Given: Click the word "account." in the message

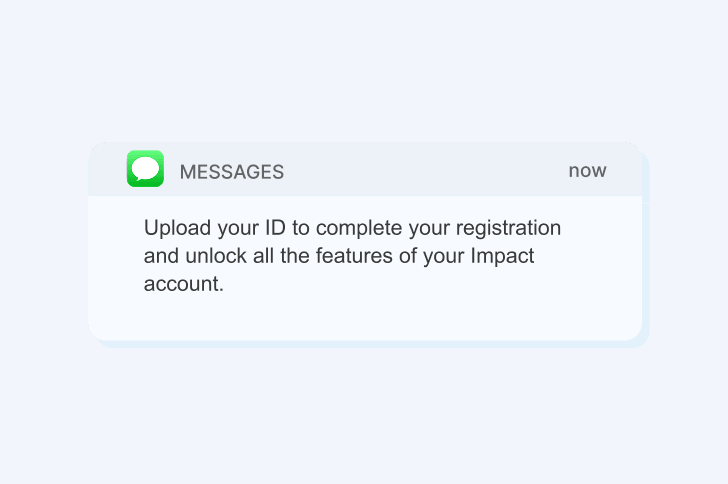Looking at the screenshot, I should pyautogui.click(x=182, y=283).
